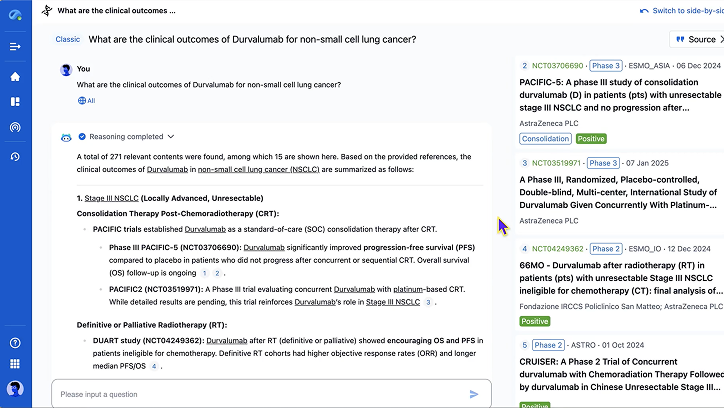Click the Phase 2 tag on source 5
724x408 pixels.
coord(548,345)
